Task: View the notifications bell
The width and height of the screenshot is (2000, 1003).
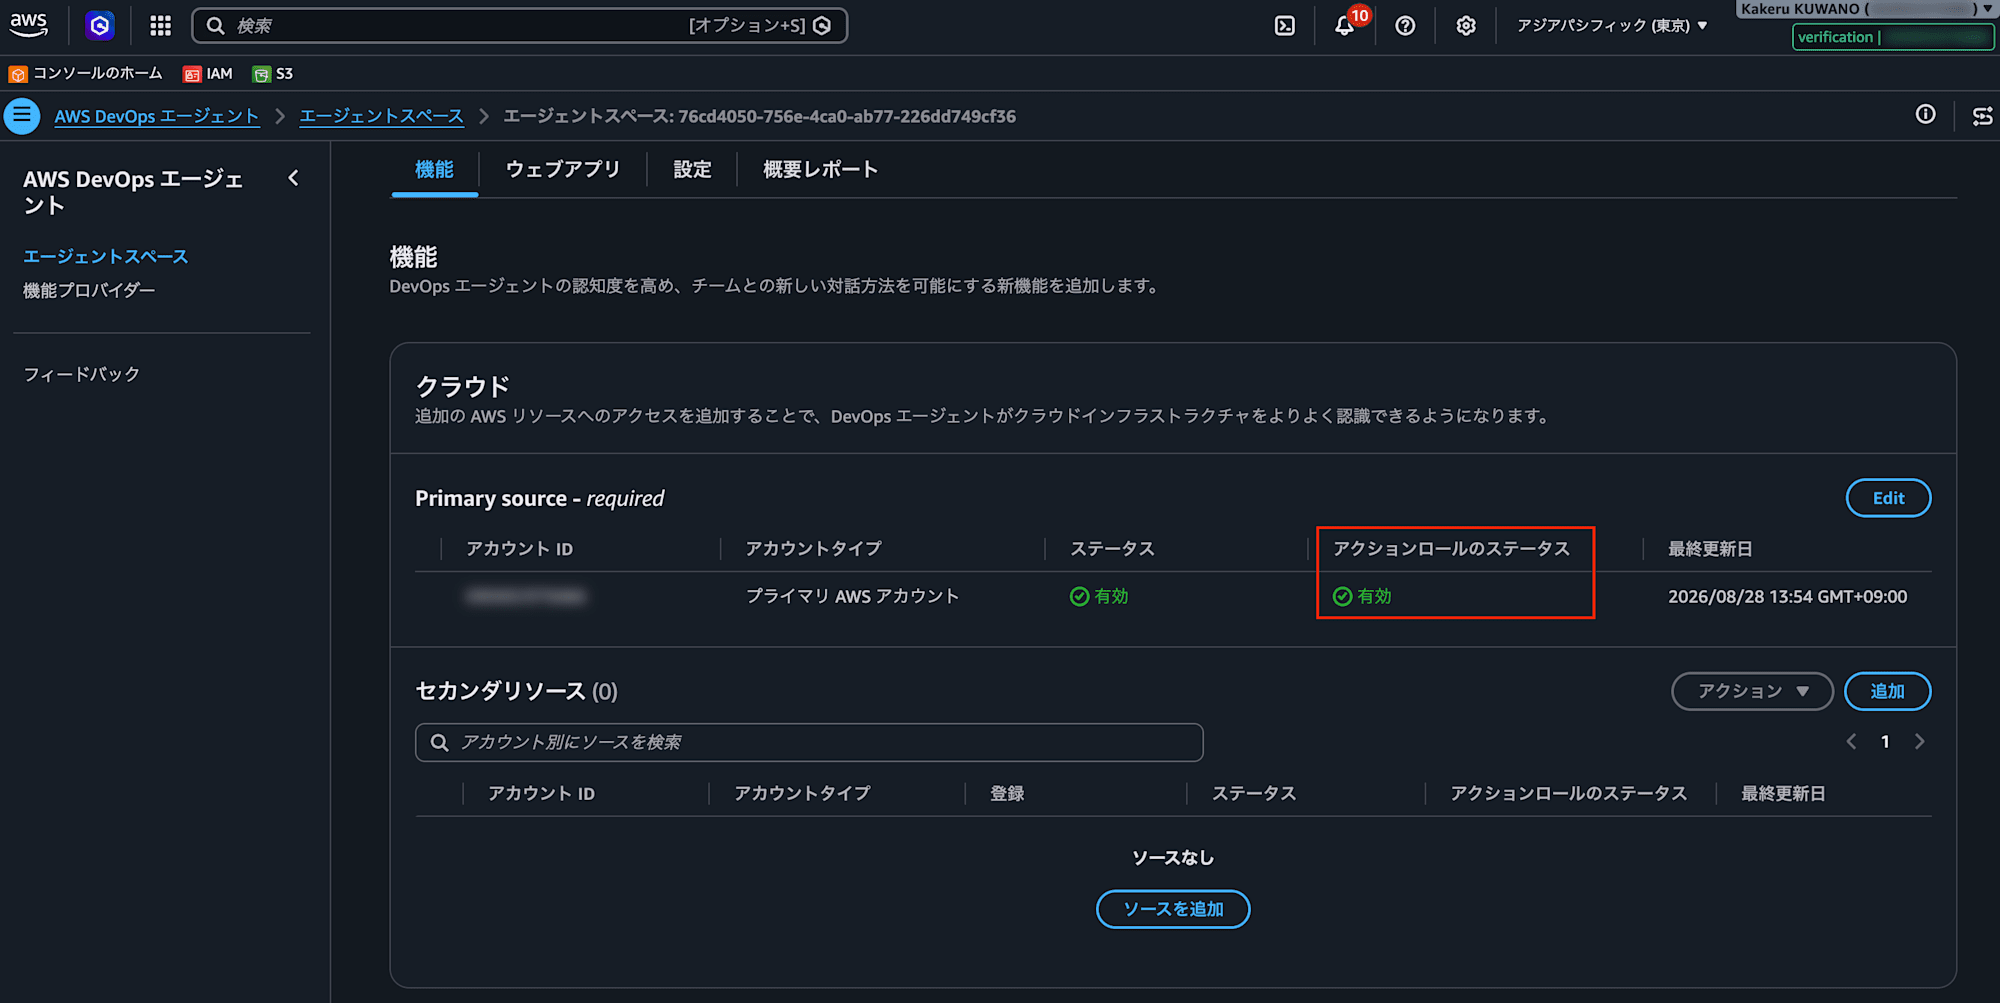Action: [1345, 26]
